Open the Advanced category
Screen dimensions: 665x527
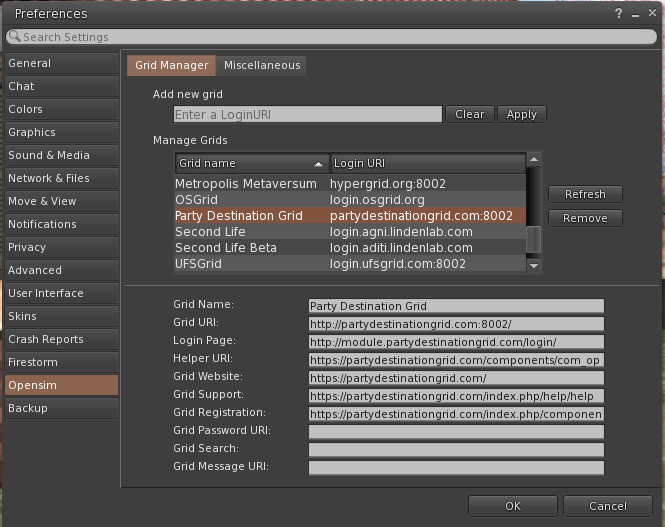62,270
